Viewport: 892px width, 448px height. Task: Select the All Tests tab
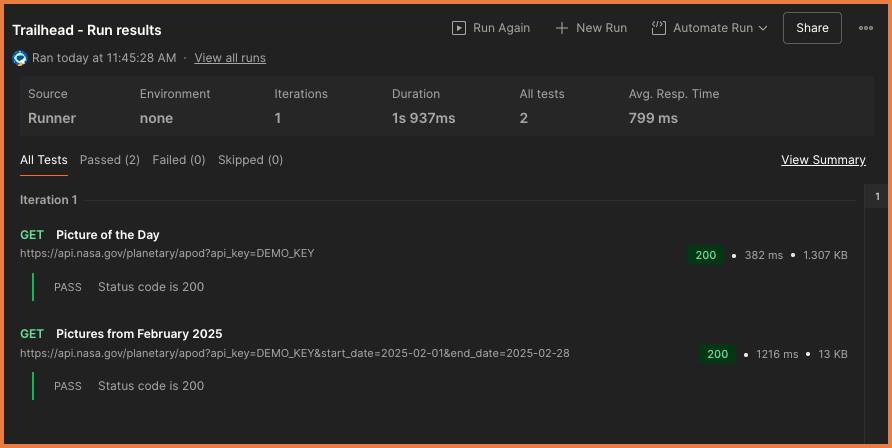coord(44,160)
